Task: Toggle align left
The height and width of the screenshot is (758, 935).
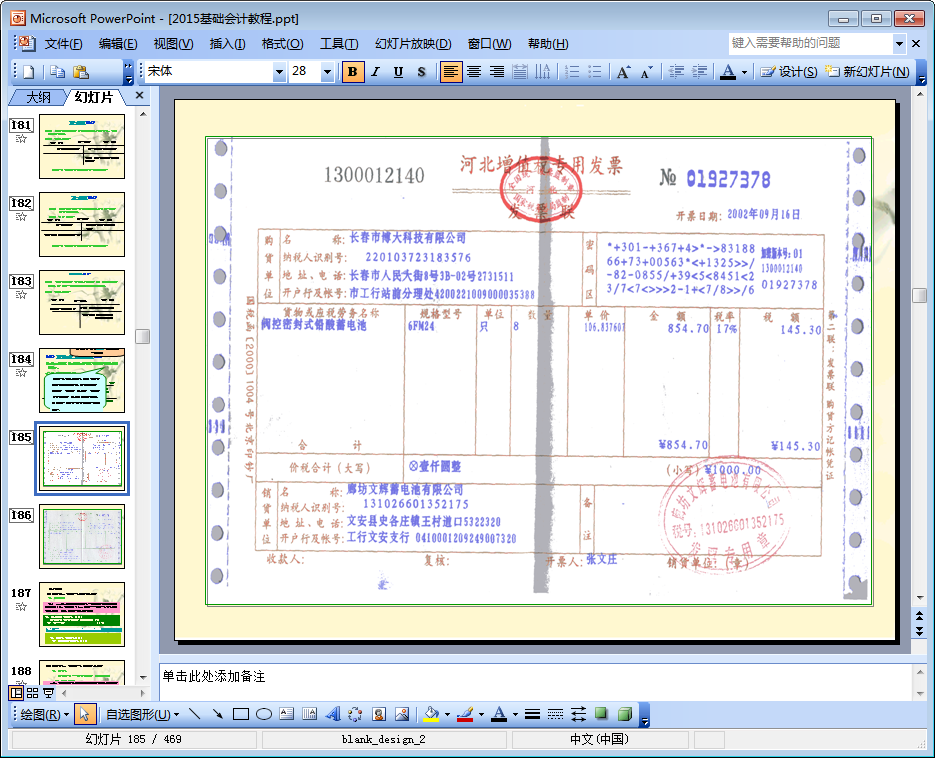Action: [x=451, y=72]
